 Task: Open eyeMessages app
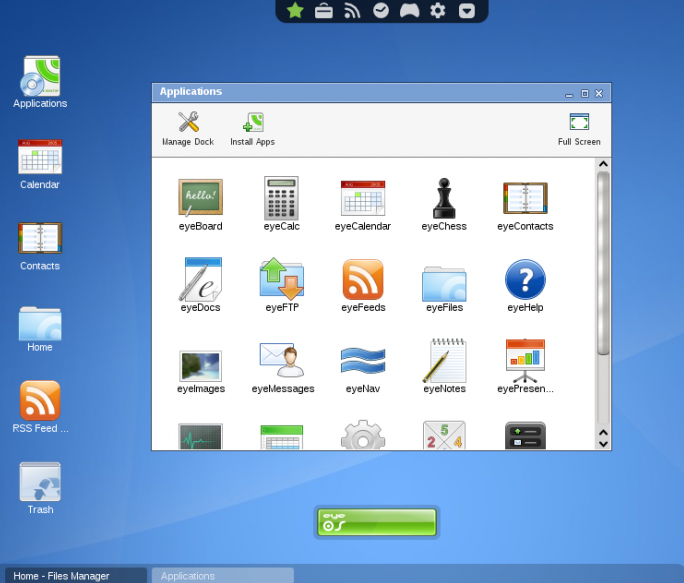[282, 362]
